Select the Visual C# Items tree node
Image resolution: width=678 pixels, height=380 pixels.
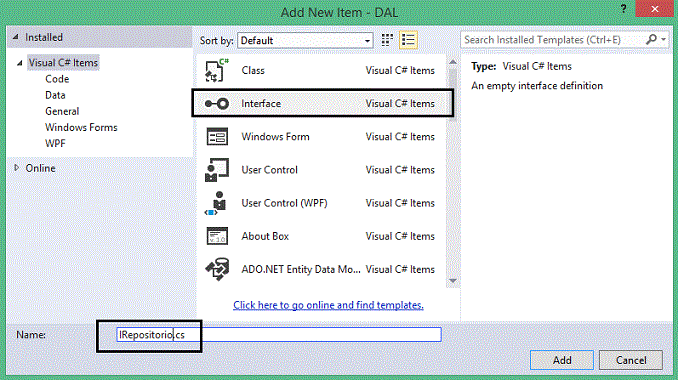tap(63, 63)
